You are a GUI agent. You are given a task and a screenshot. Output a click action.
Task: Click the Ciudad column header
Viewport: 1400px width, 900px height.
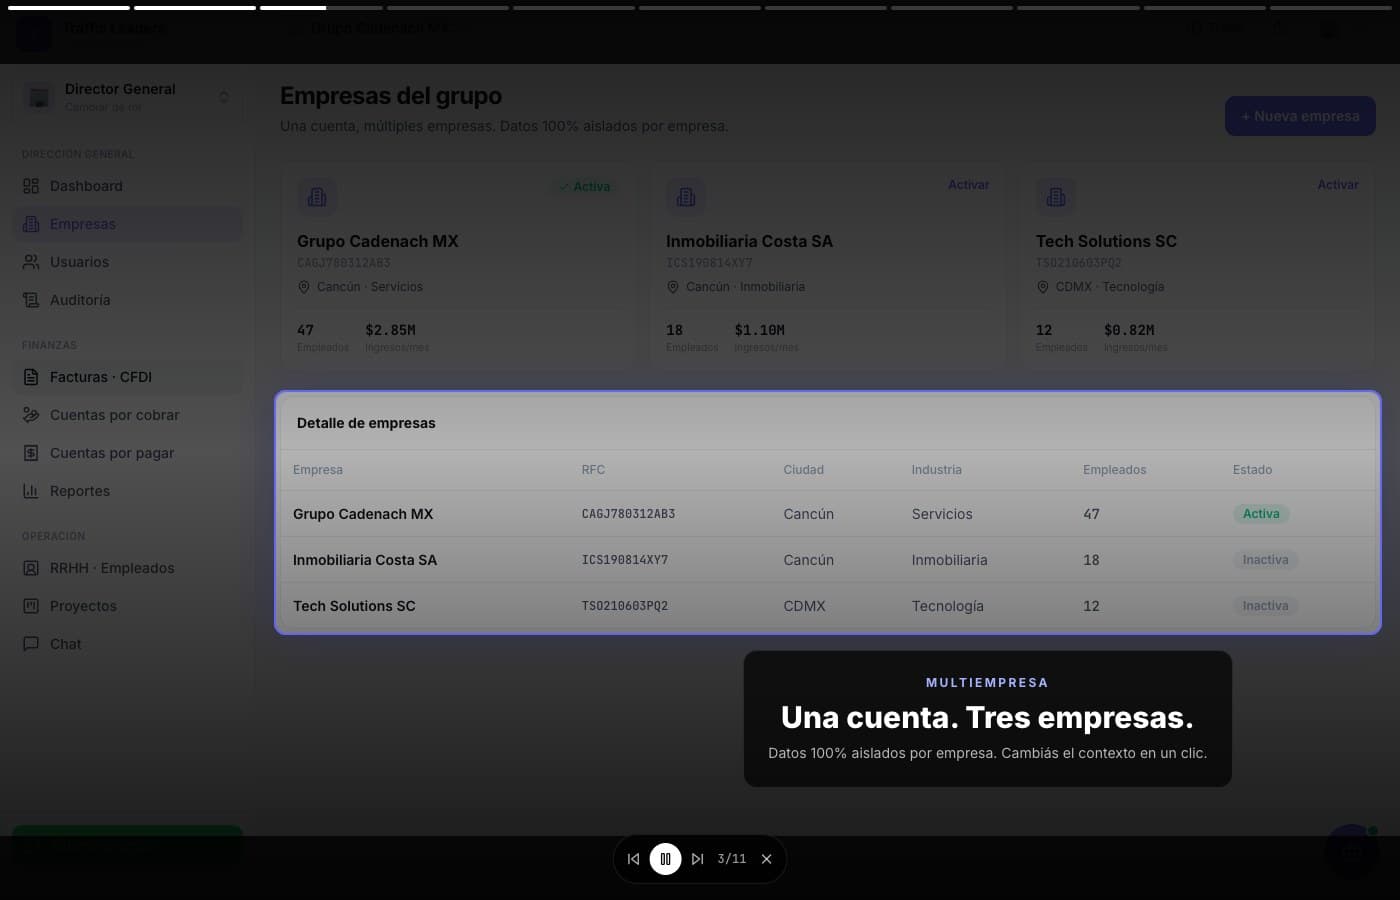pyautogui.click(x=803, y=470)
